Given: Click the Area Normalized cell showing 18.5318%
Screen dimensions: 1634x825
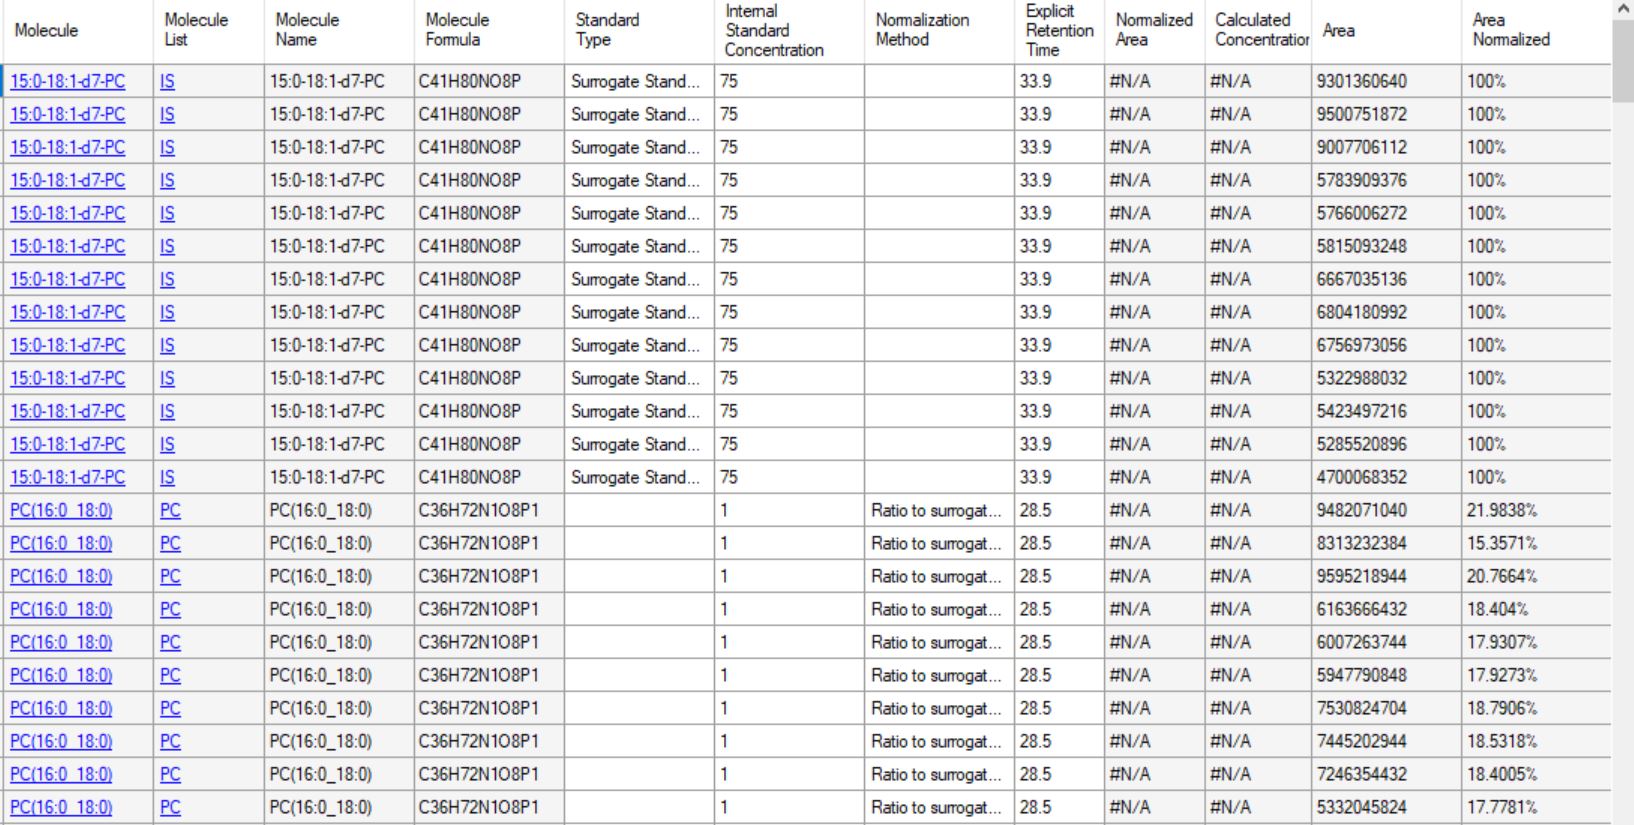Looking at the screenshot, I should [x=1501, y=742].
